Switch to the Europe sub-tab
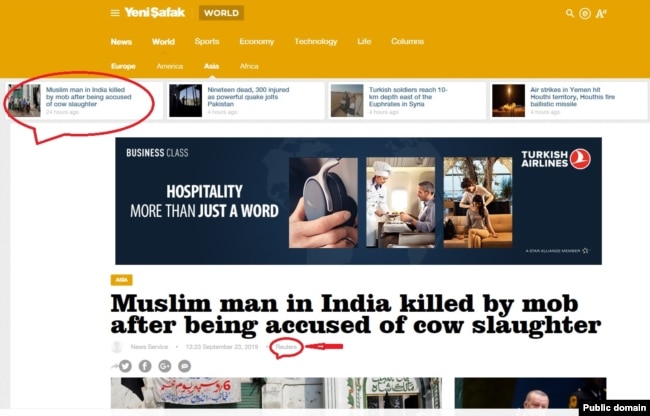Image resolution: width=650 pixels, height=416 pixels. pos(123,66)
